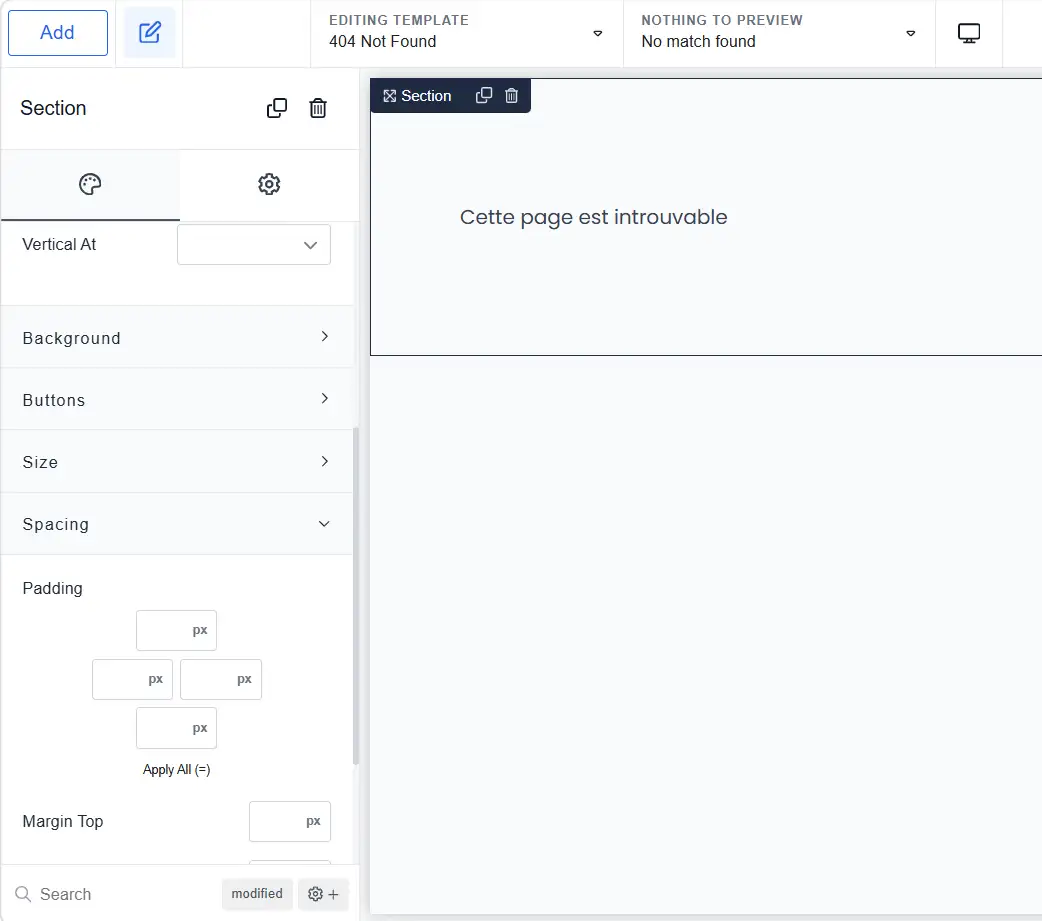The image size is (1042, 921).
Task: Click the Padding label
Action: pyautogui.click(x=52, y=588)
